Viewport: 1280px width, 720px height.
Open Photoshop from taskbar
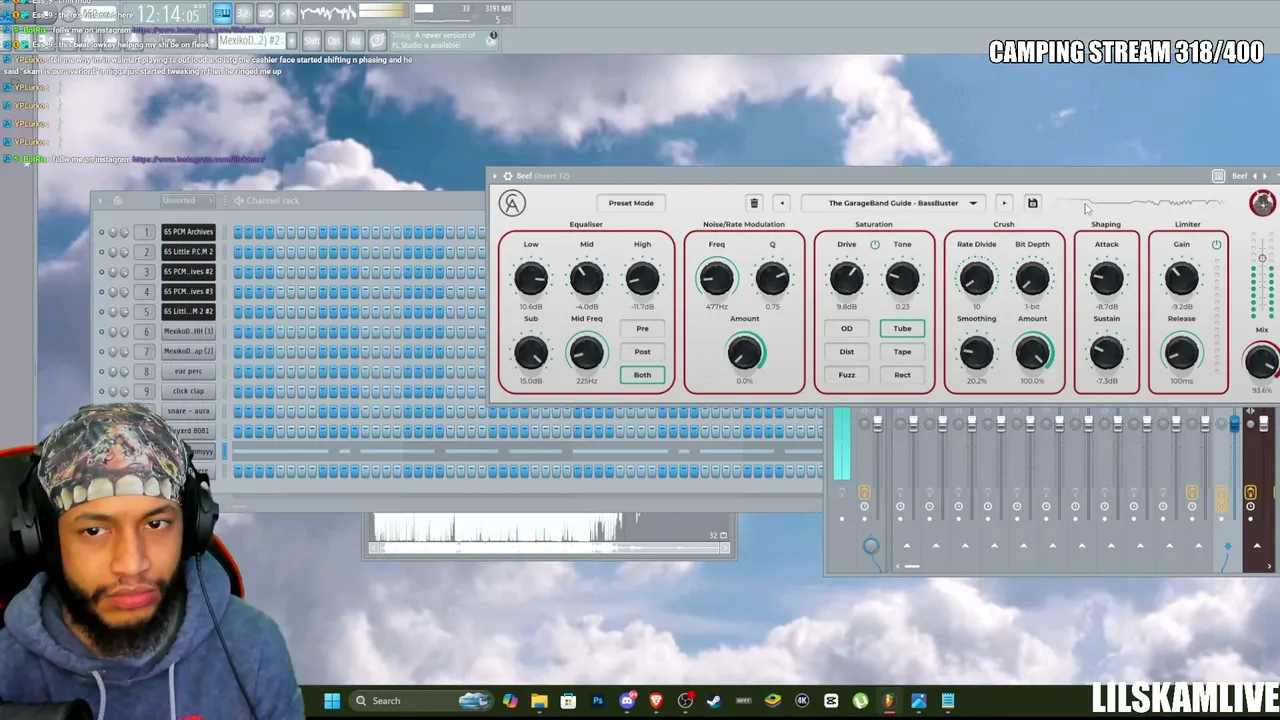point(597,701)
